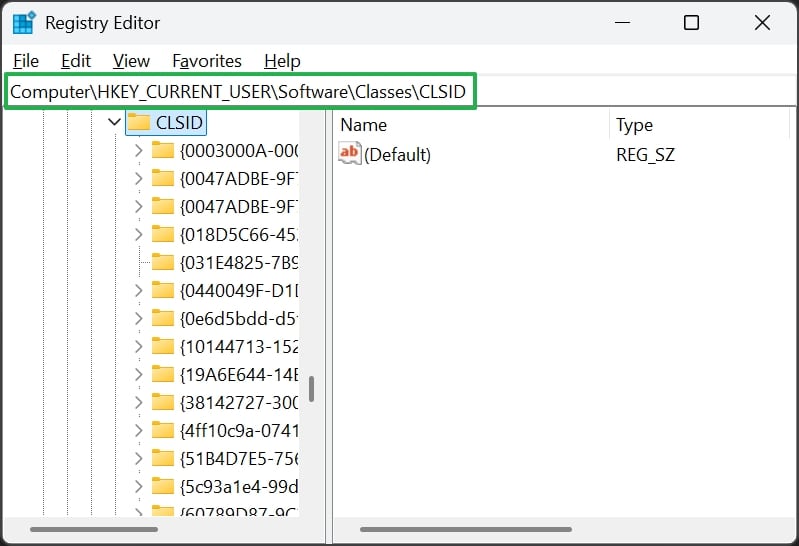
Task: Select the (Default) string value icon
Action: point(350,154)
